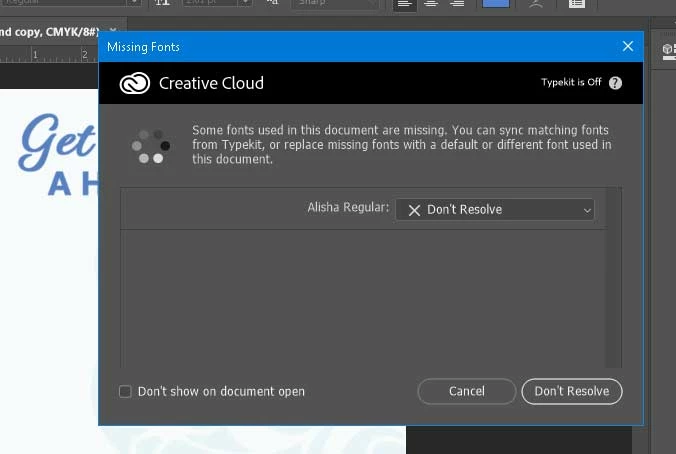
Task: Click the 'Typekit is Off' text
Action: (x=571, y=82)
